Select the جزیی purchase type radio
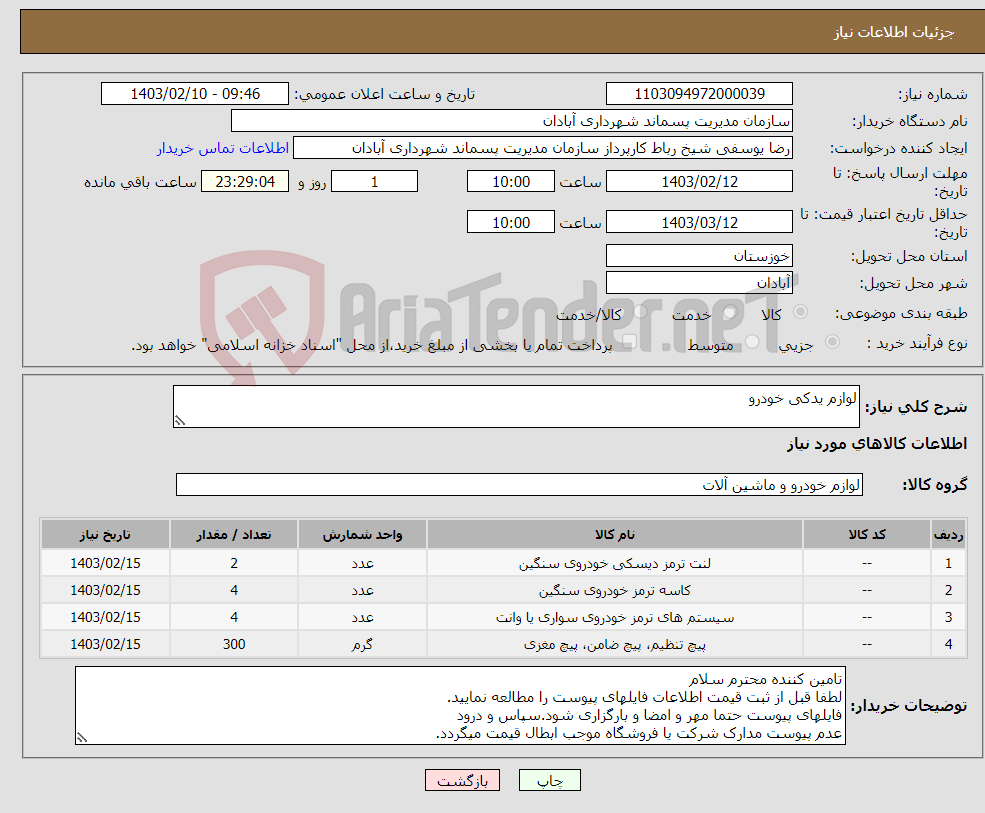Image resolution: width=985 pixels, height=813 pixels. [832, 341]
